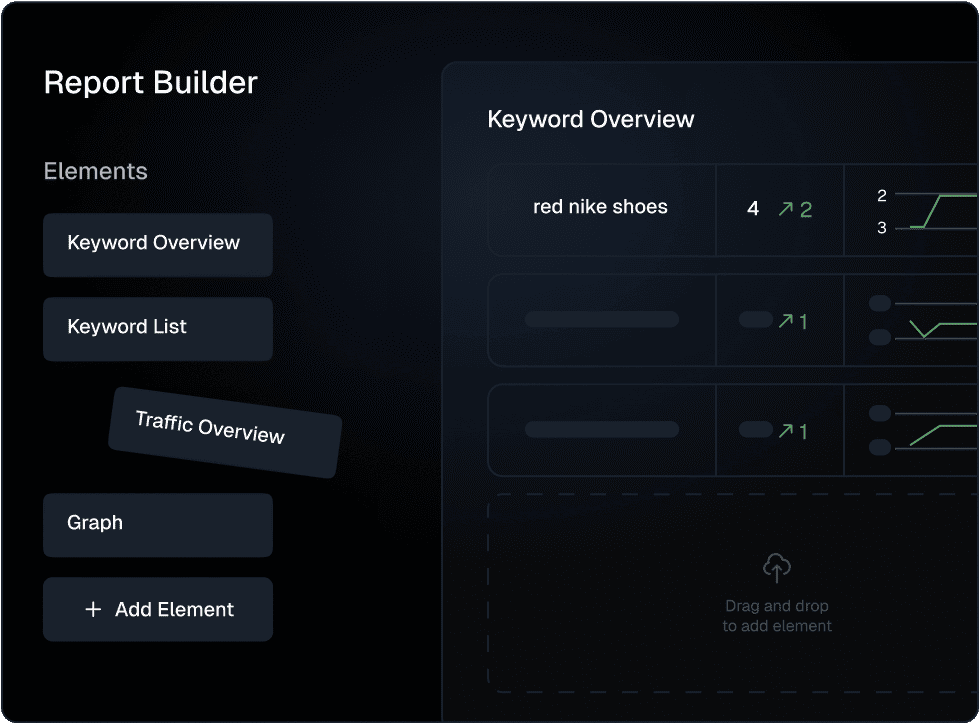Click the rank value 4 in first row

(753, 209)
